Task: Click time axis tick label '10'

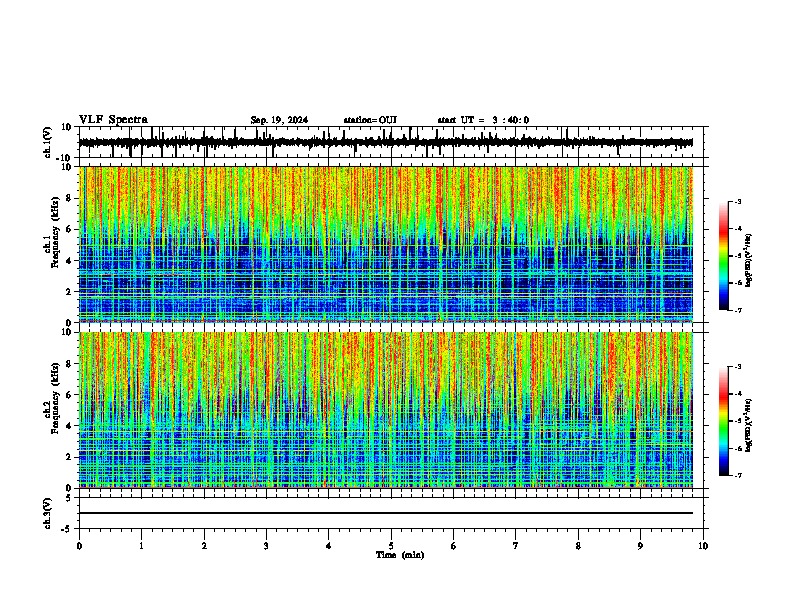Action: coord(703,546)
